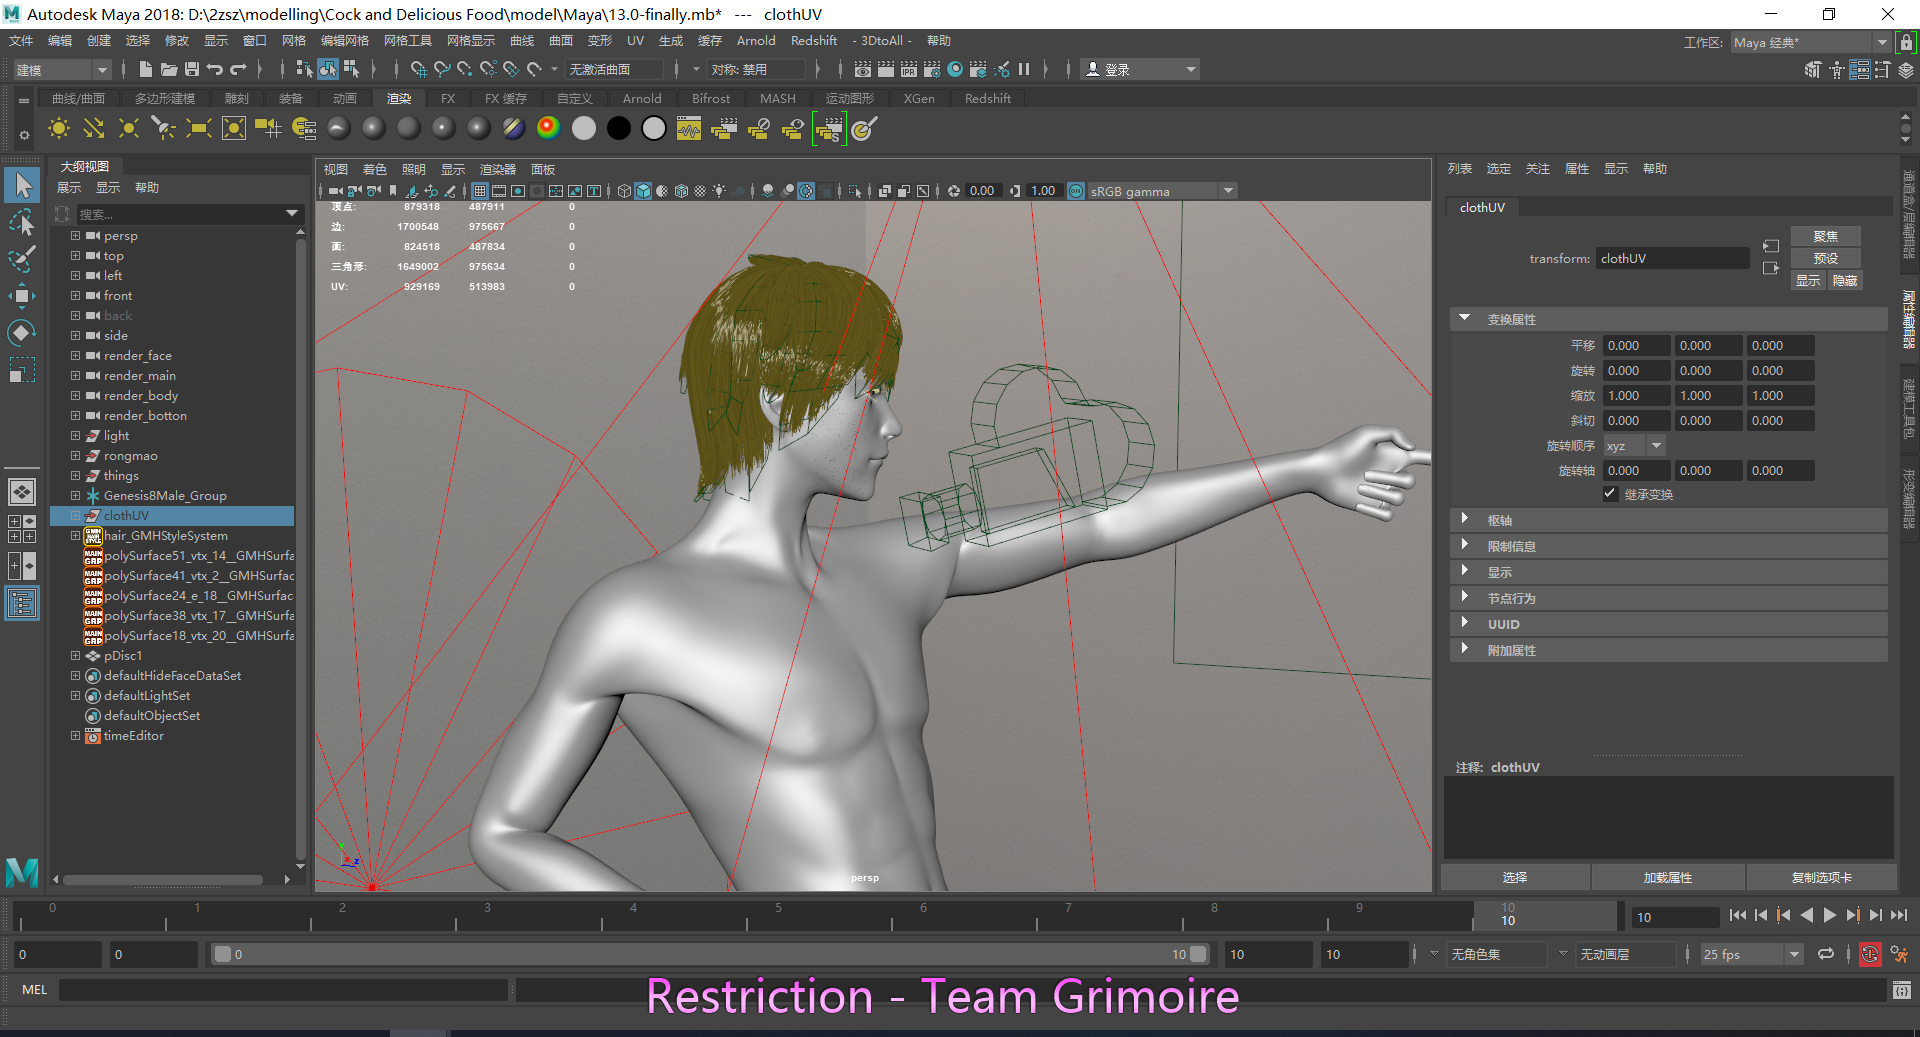Click the 加载属性 button
Image resolution: width=1920 pixels, height=1037 pixels.
click(1667, 877)
